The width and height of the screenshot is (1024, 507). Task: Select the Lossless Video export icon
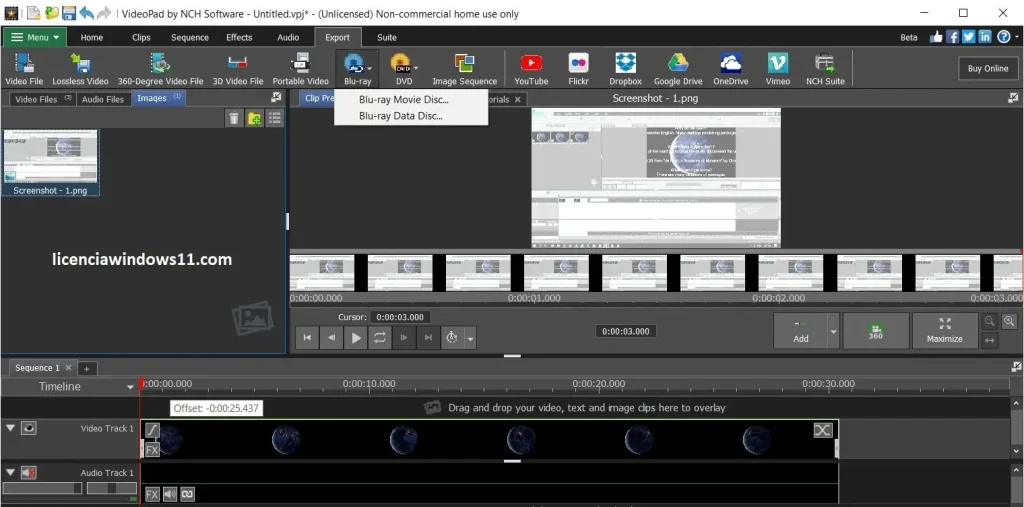80,63
